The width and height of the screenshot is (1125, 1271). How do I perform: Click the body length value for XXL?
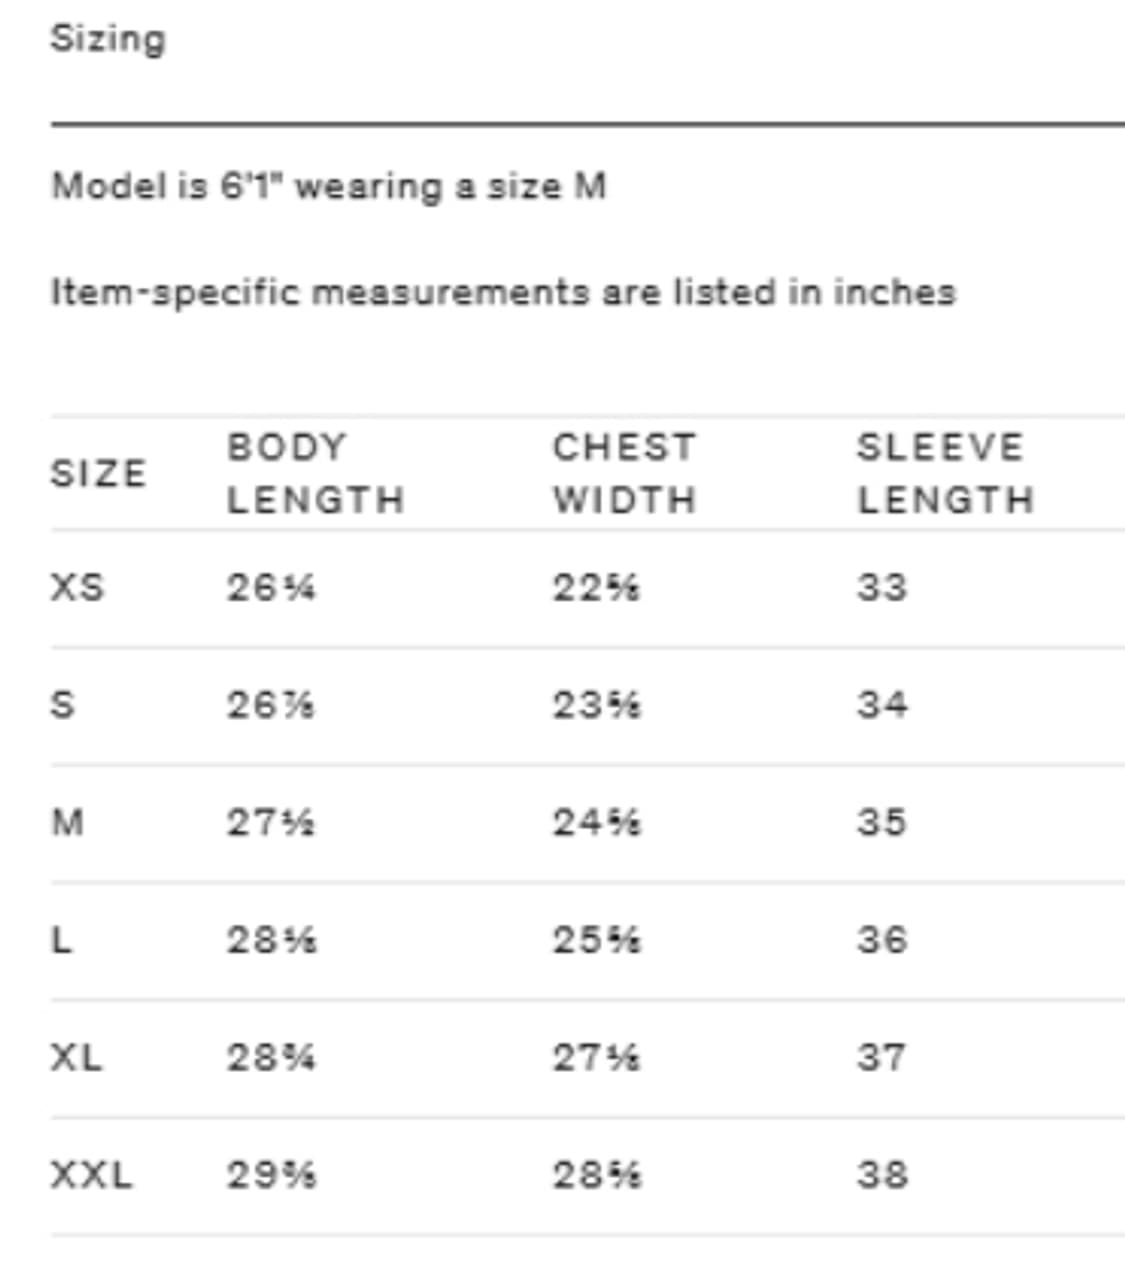coord(271,1174)
